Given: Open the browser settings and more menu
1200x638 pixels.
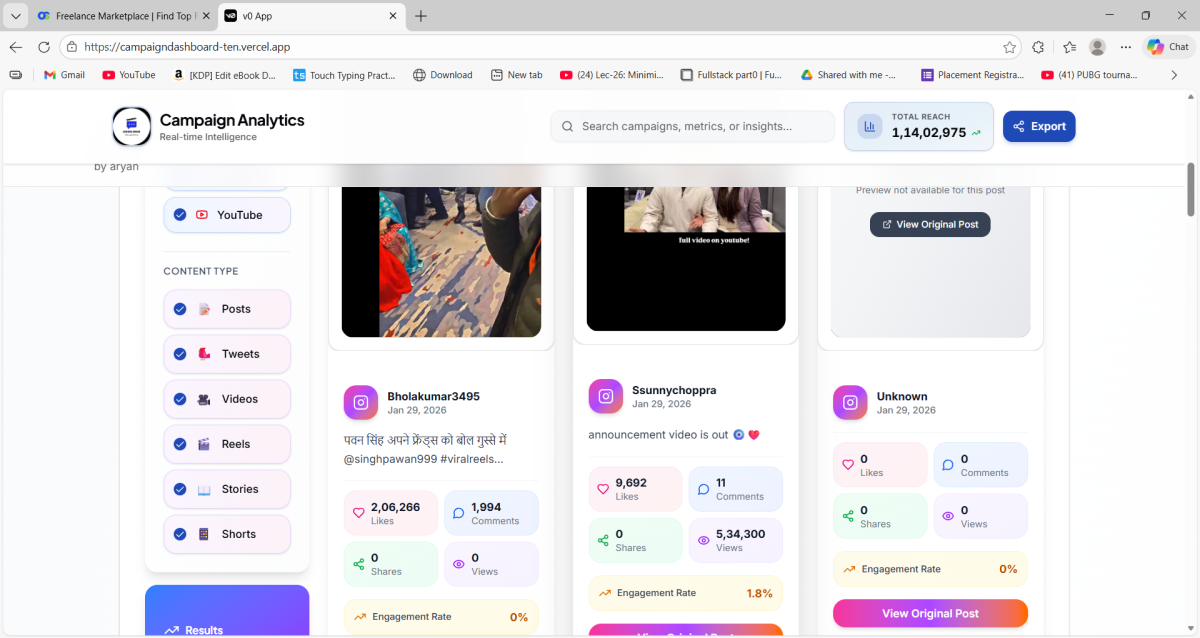Looking at the screenshot, I should point(1126,47).
